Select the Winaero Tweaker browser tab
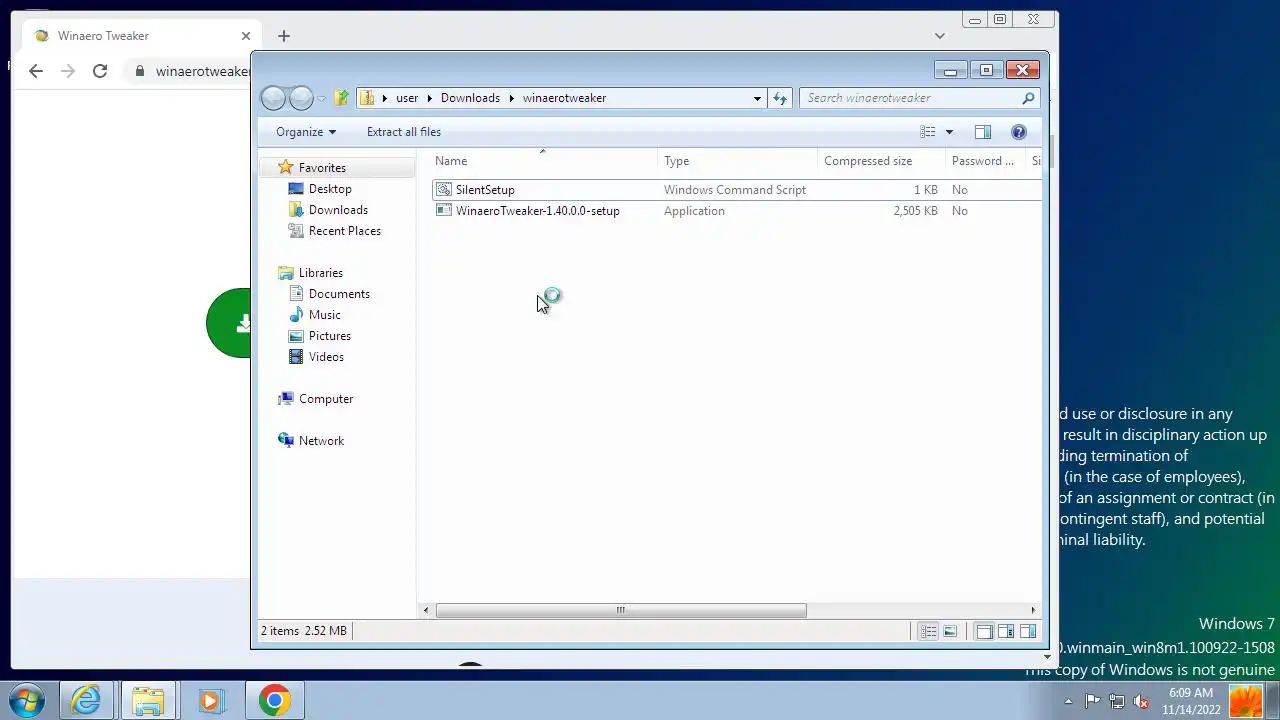The height and width of the screenshot is (720, 1280). tap(140, 36)
